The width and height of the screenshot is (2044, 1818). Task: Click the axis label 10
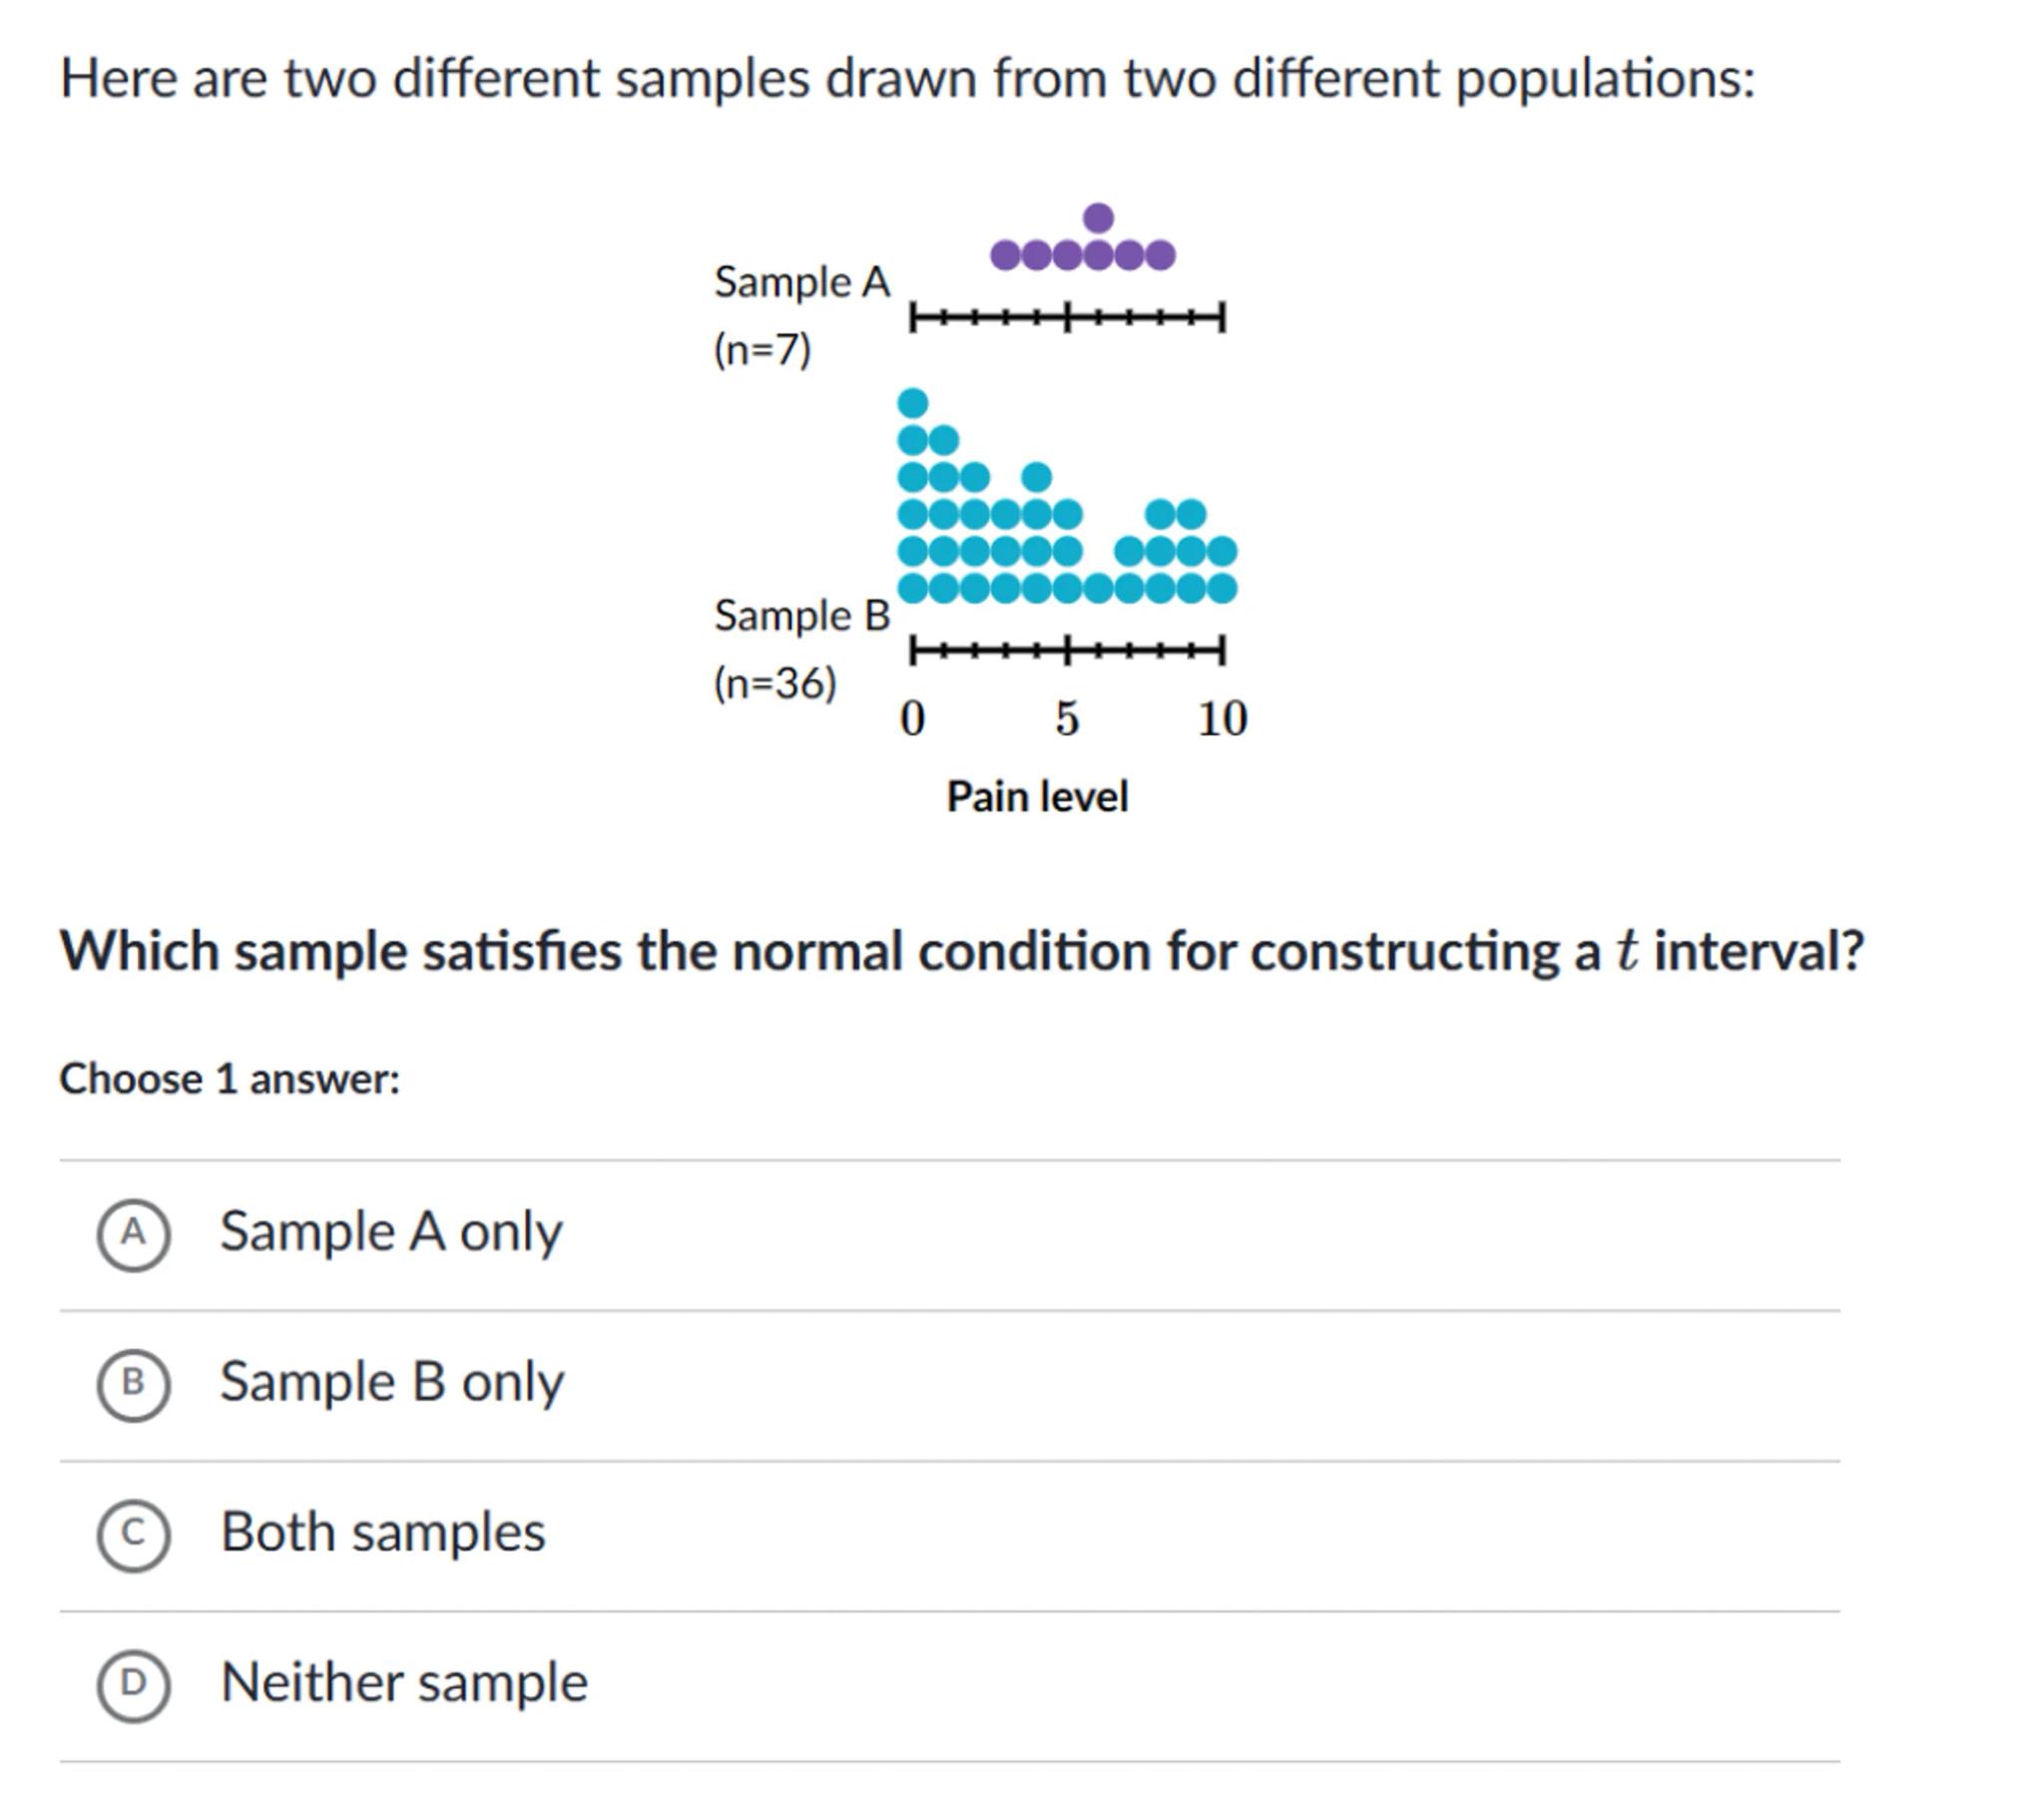coord(1222,719)
